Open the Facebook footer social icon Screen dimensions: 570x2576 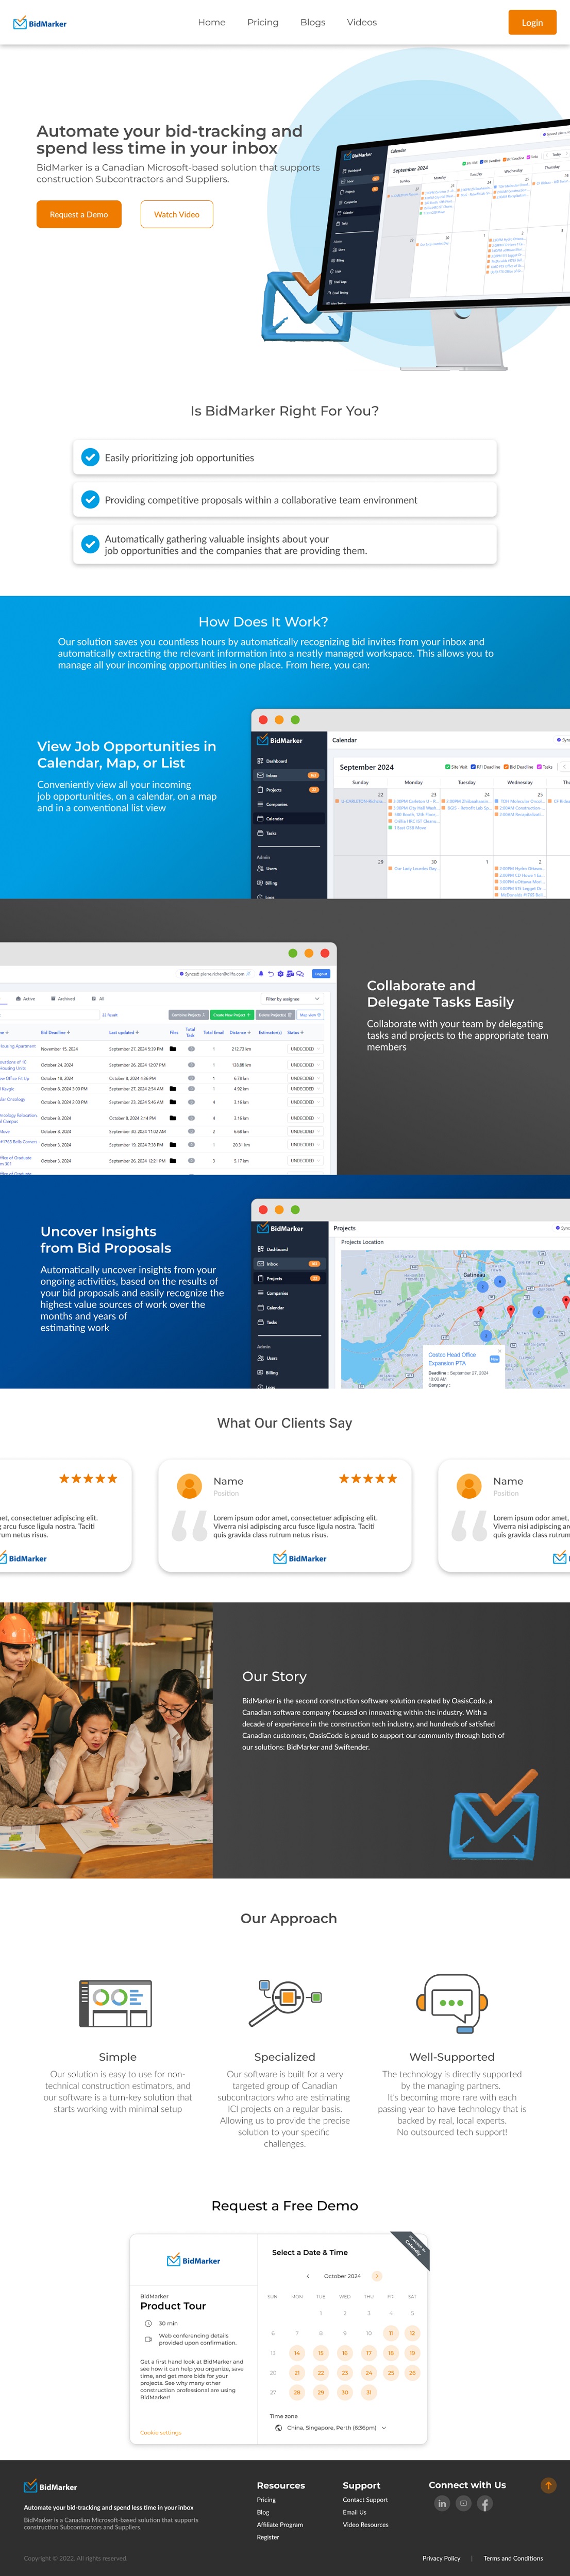pyautogui.click(x=485, y=2503)
